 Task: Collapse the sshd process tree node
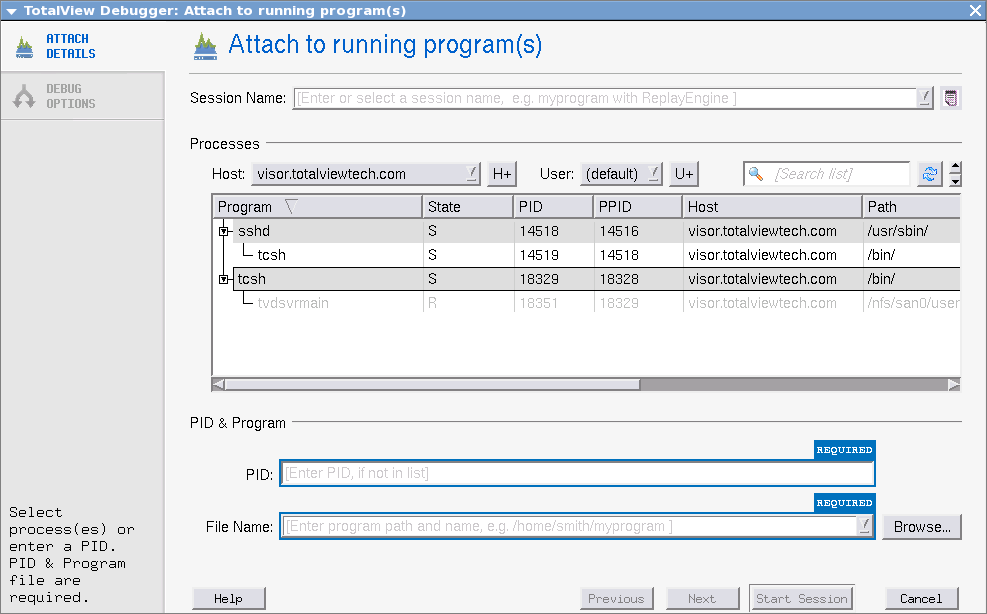[x=224, y=232]
